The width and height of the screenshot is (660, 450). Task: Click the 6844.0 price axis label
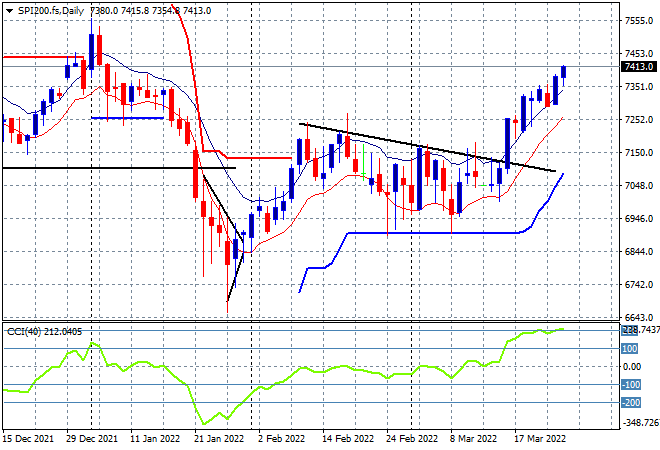click(x=639, y=251)
